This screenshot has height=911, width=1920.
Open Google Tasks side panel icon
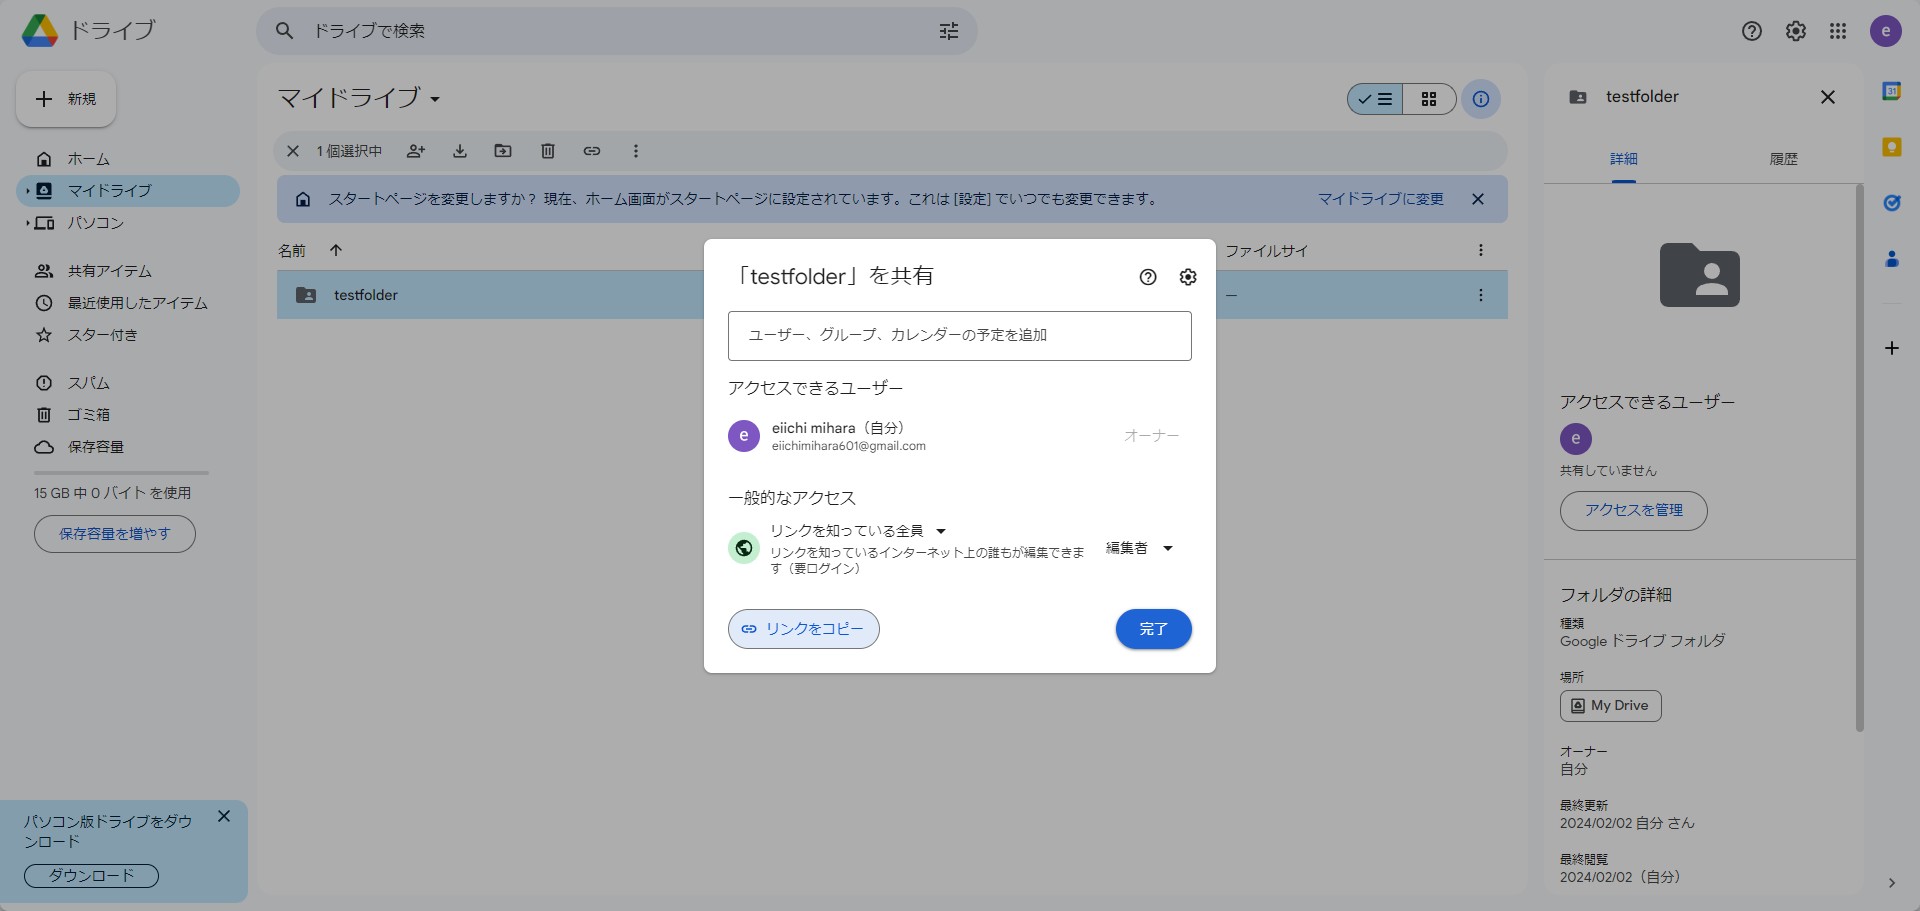pos(1892,203)
